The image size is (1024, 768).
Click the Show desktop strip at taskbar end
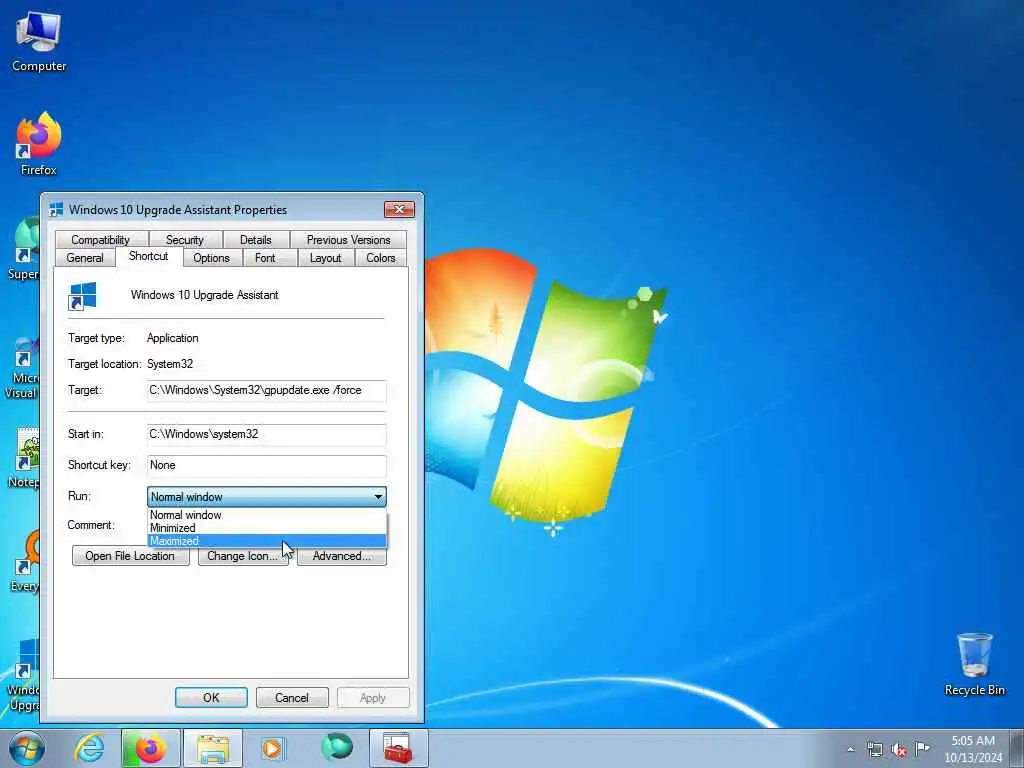click(1017, 748)
